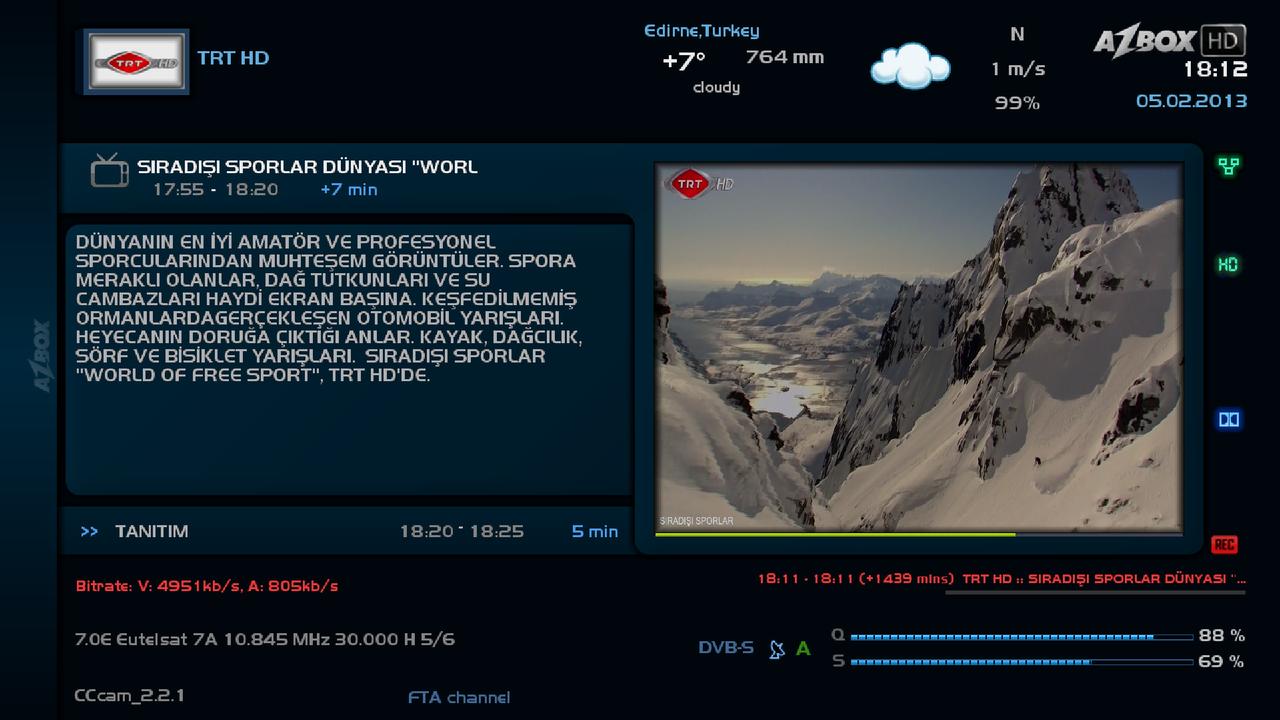Click the 88 % quality value

coord(1222,636)
